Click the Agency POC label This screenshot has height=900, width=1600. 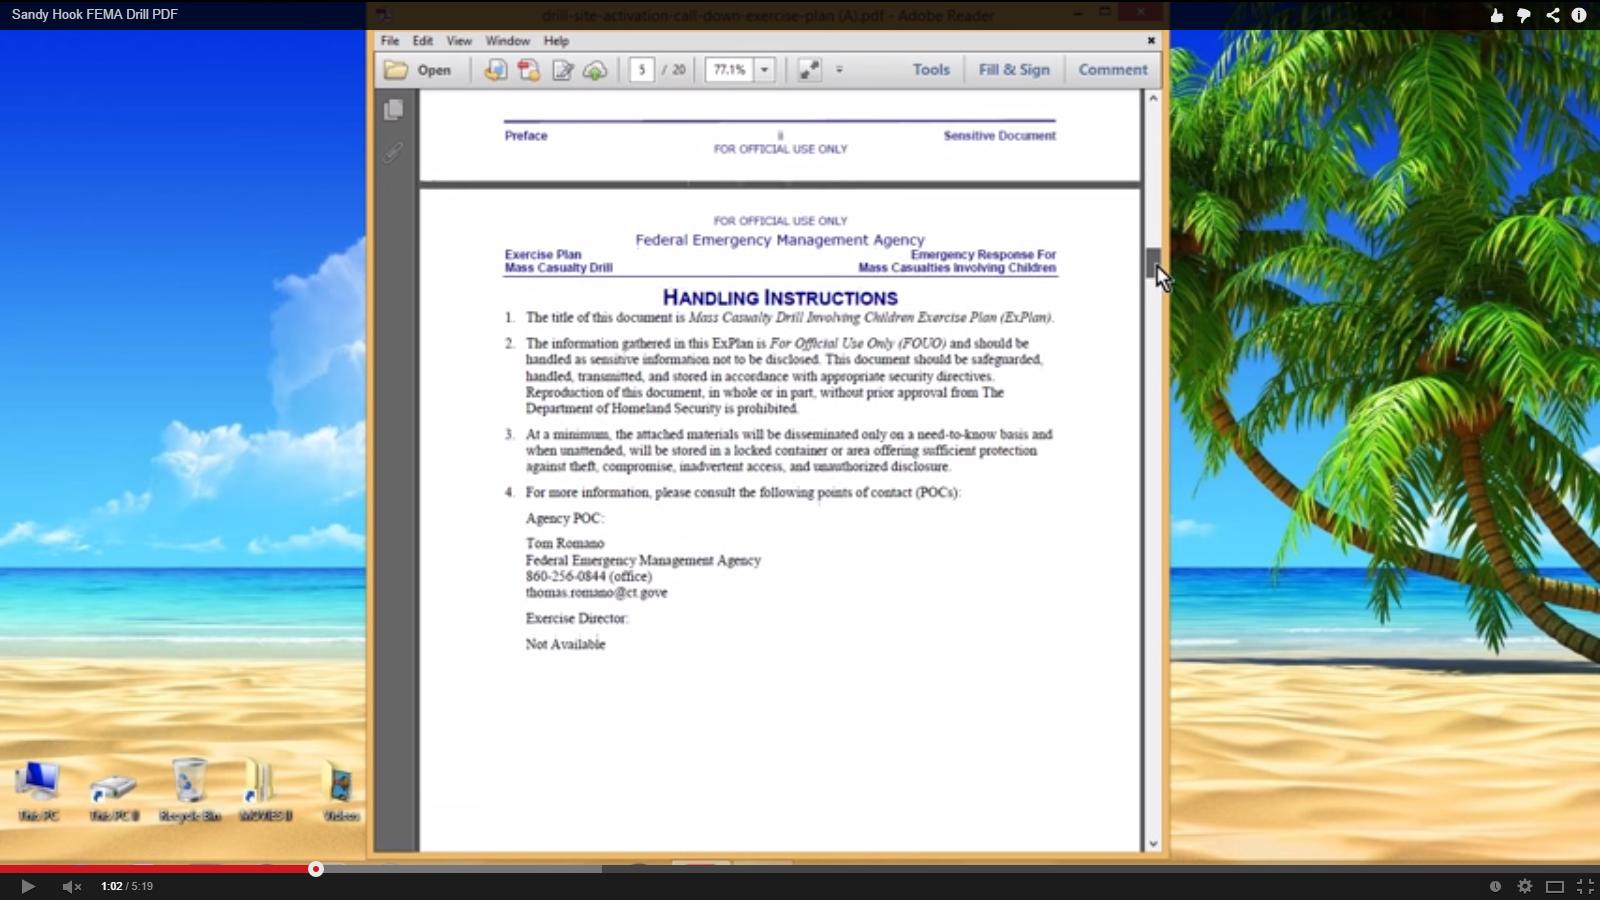click(x=565, y=518)
